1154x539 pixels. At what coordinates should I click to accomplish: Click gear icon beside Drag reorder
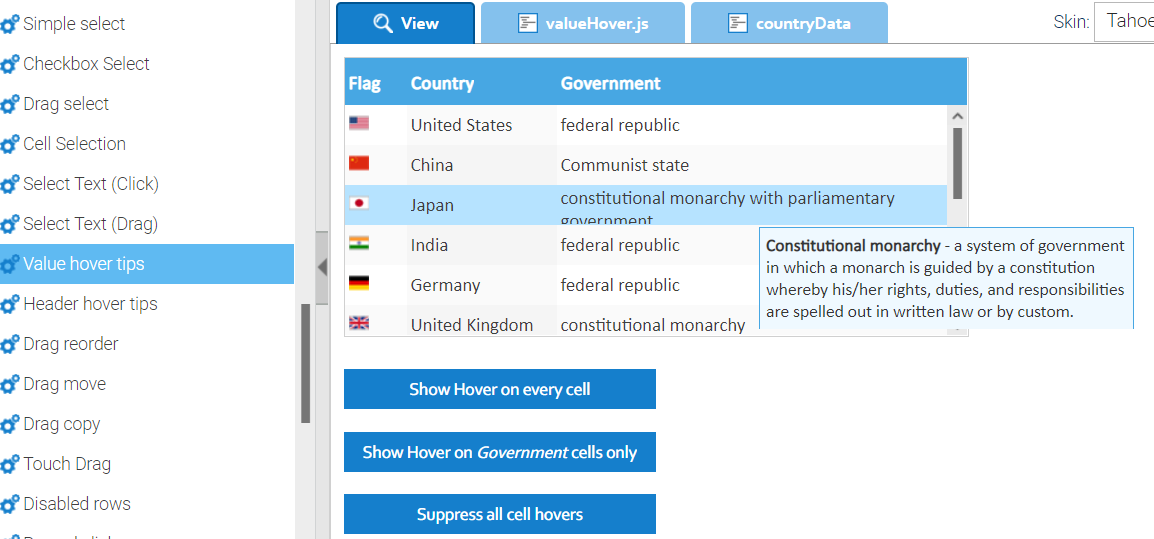coord(10,344)
